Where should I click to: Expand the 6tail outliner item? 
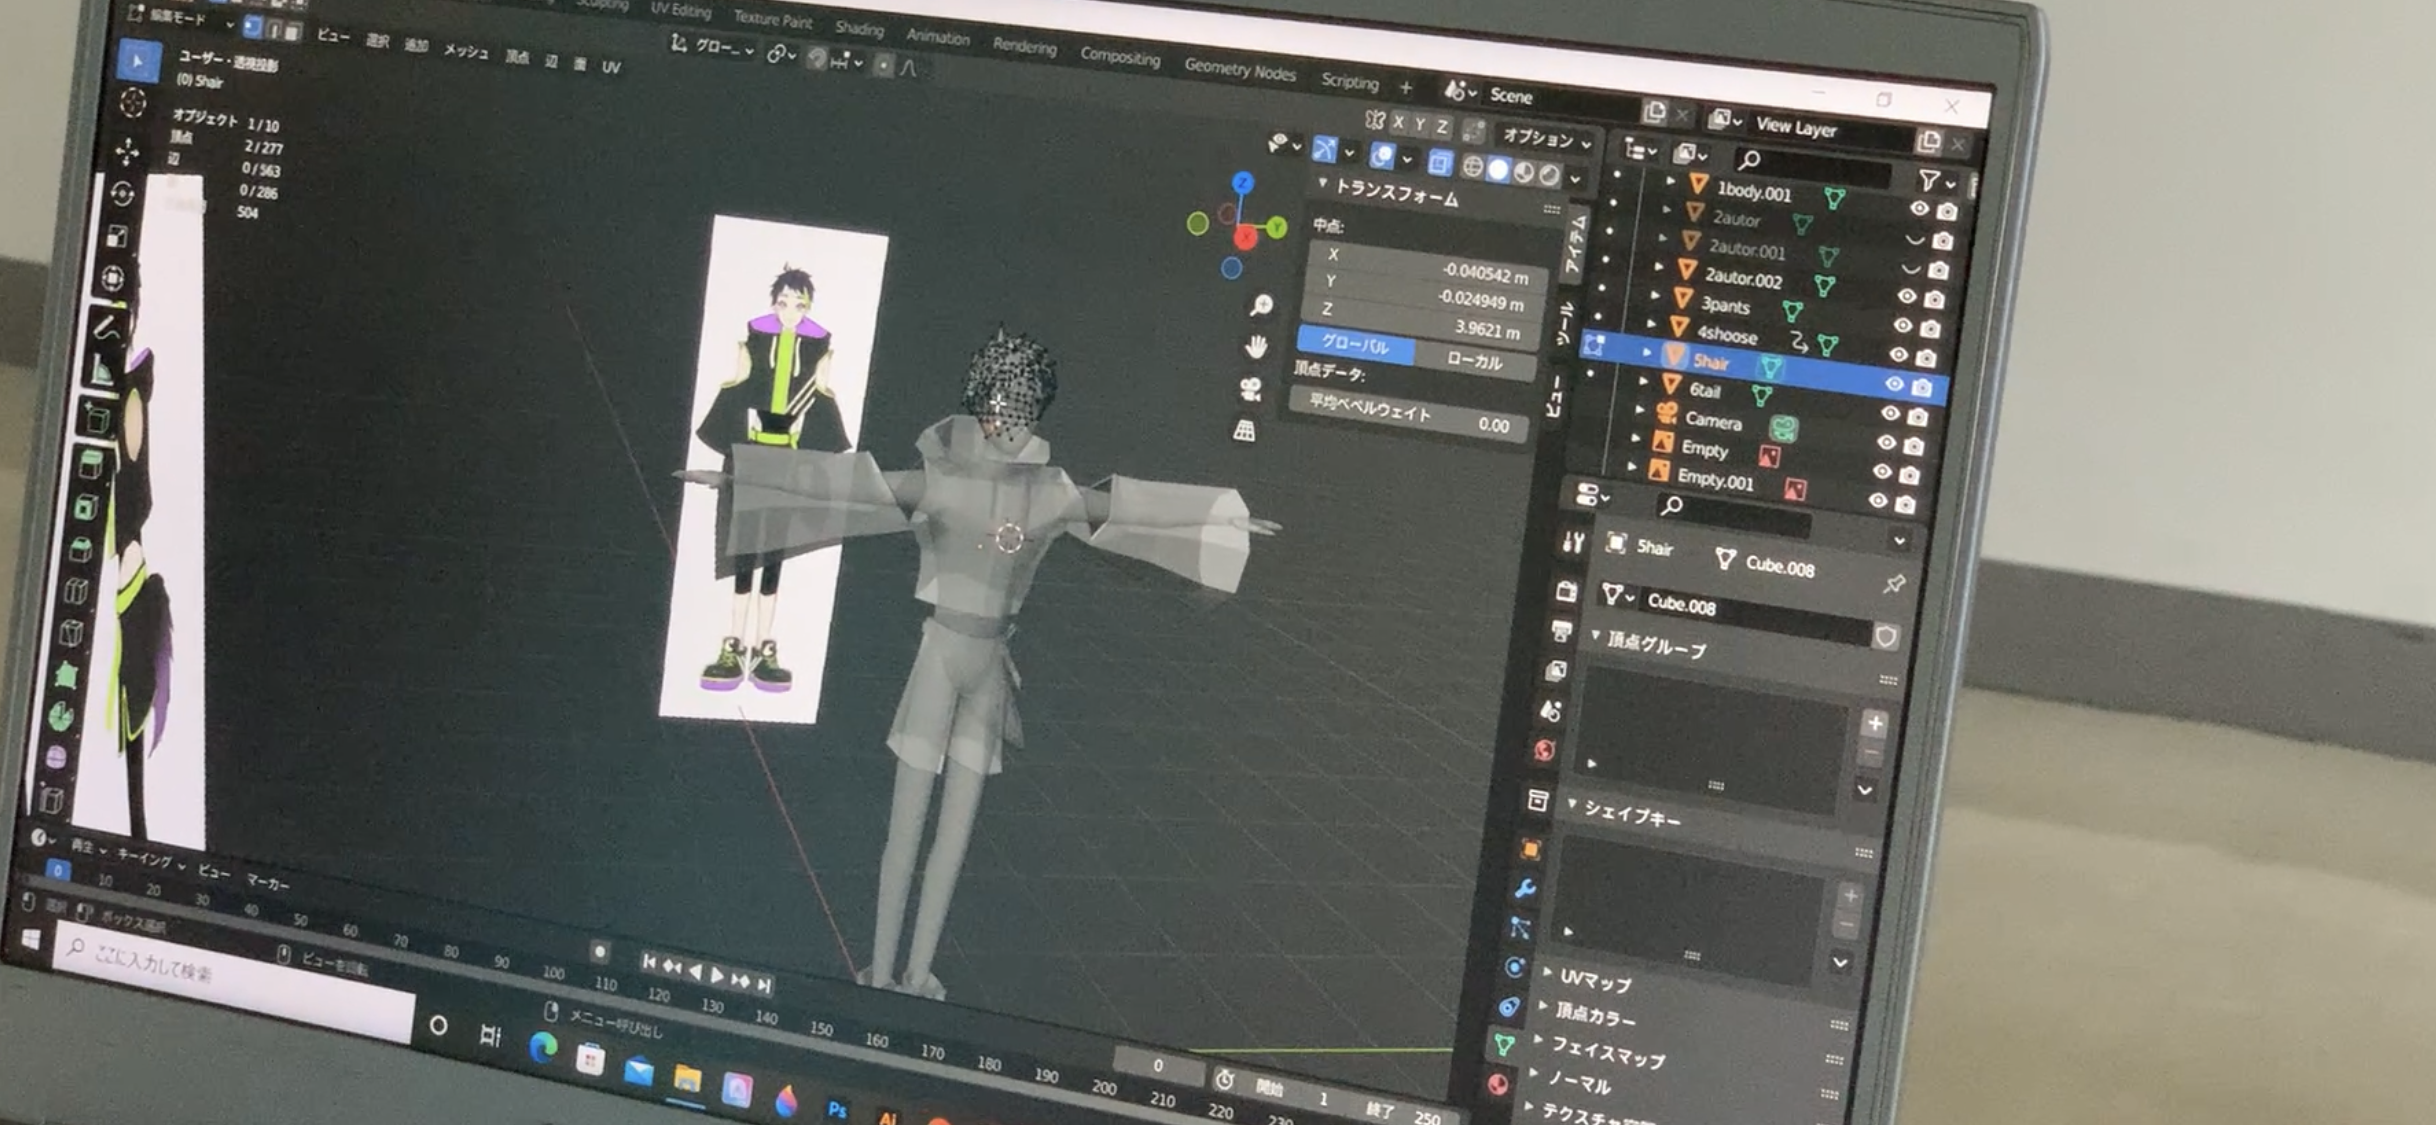[x=1642, y=381]
